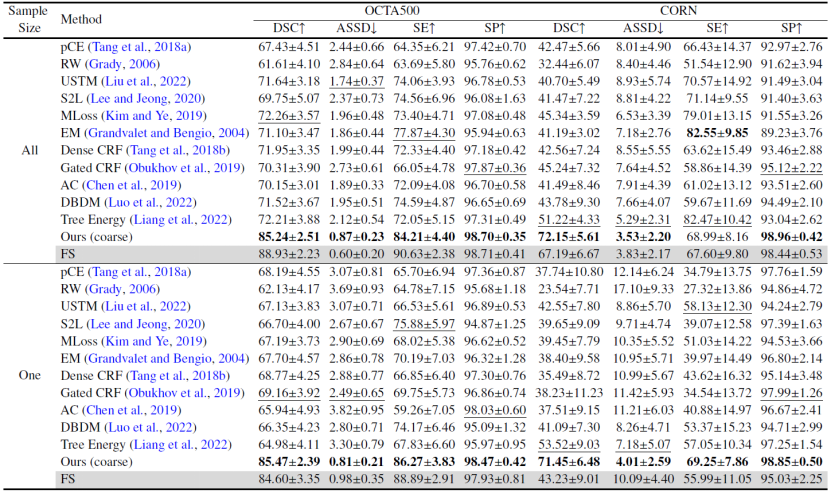Select the cell 3.53±2.20
The image size is (831, 493).
(643, 237)
